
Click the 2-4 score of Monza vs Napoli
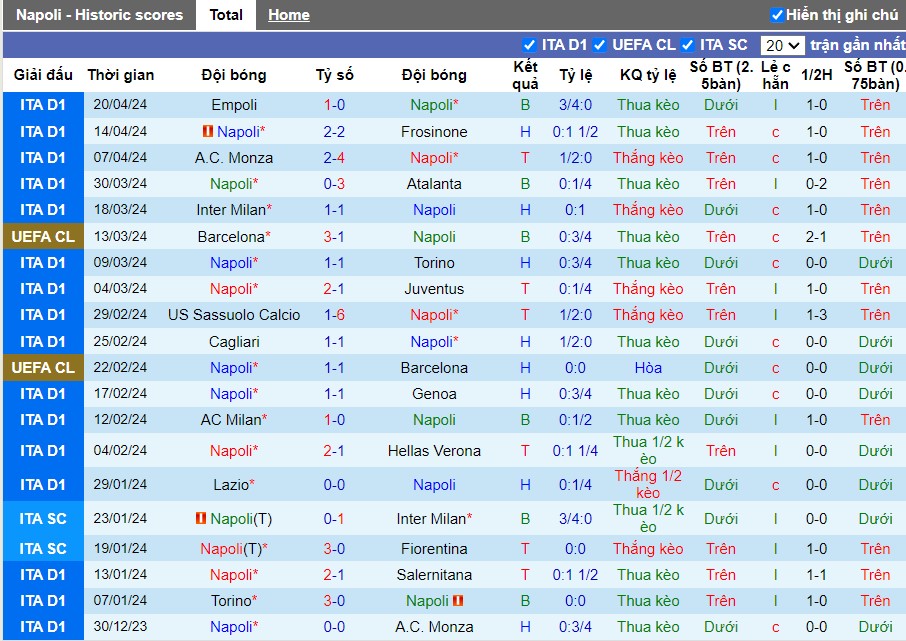click(334, 158)
